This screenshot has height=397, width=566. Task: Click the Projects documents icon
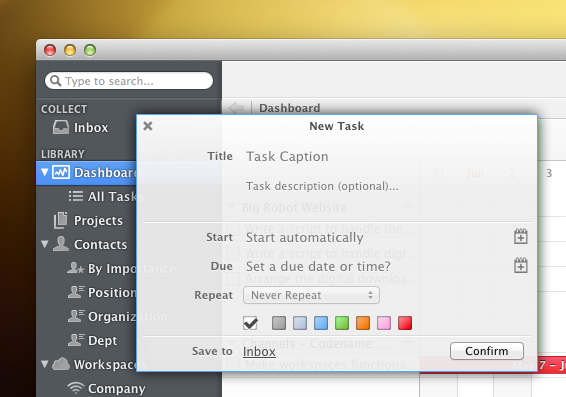coord(61,220)
